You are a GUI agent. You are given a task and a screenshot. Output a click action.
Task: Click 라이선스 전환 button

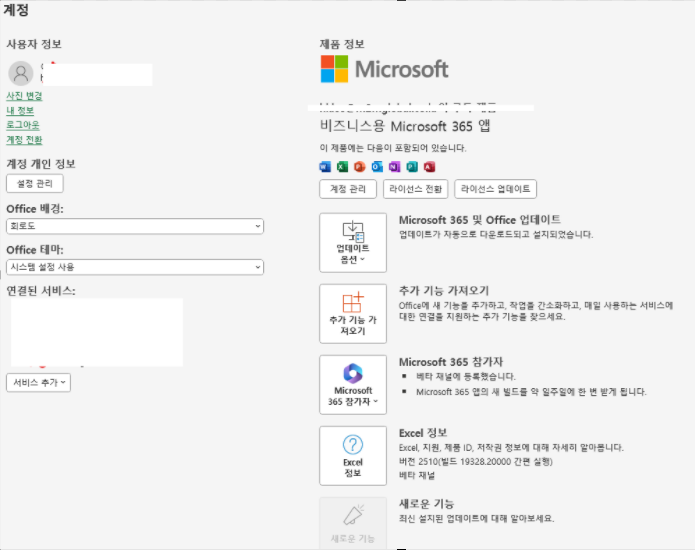click(x=415, y=189)
